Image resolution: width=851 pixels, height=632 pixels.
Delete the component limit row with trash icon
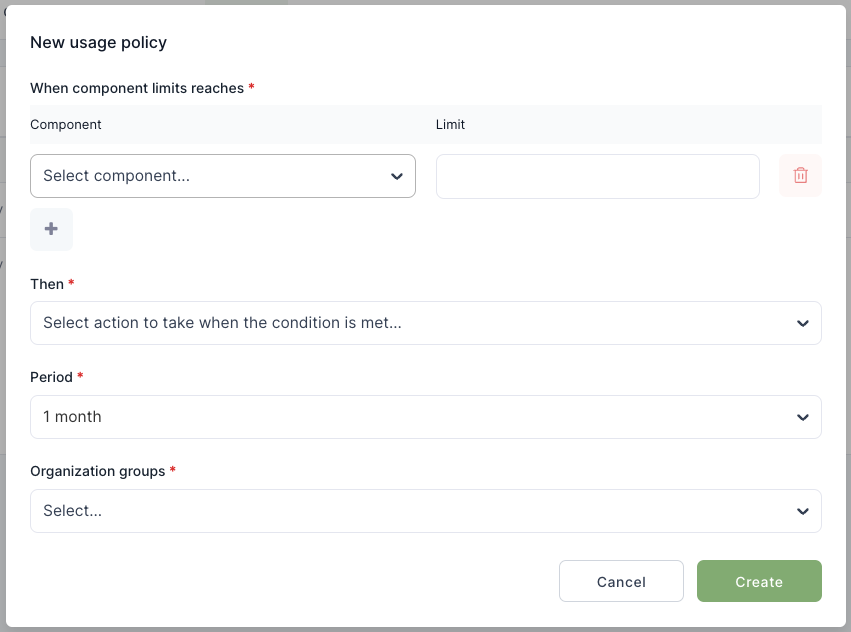800,176
